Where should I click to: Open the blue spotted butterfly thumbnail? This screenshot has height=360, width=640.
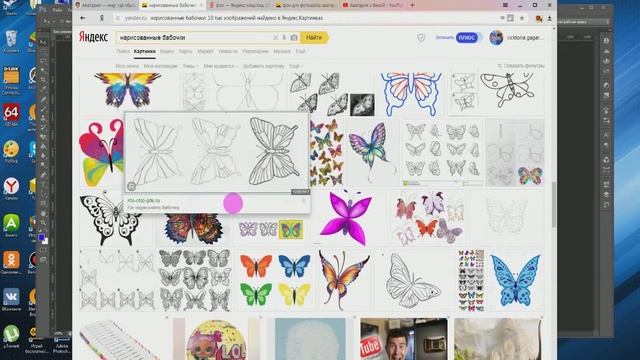point(516,280)
